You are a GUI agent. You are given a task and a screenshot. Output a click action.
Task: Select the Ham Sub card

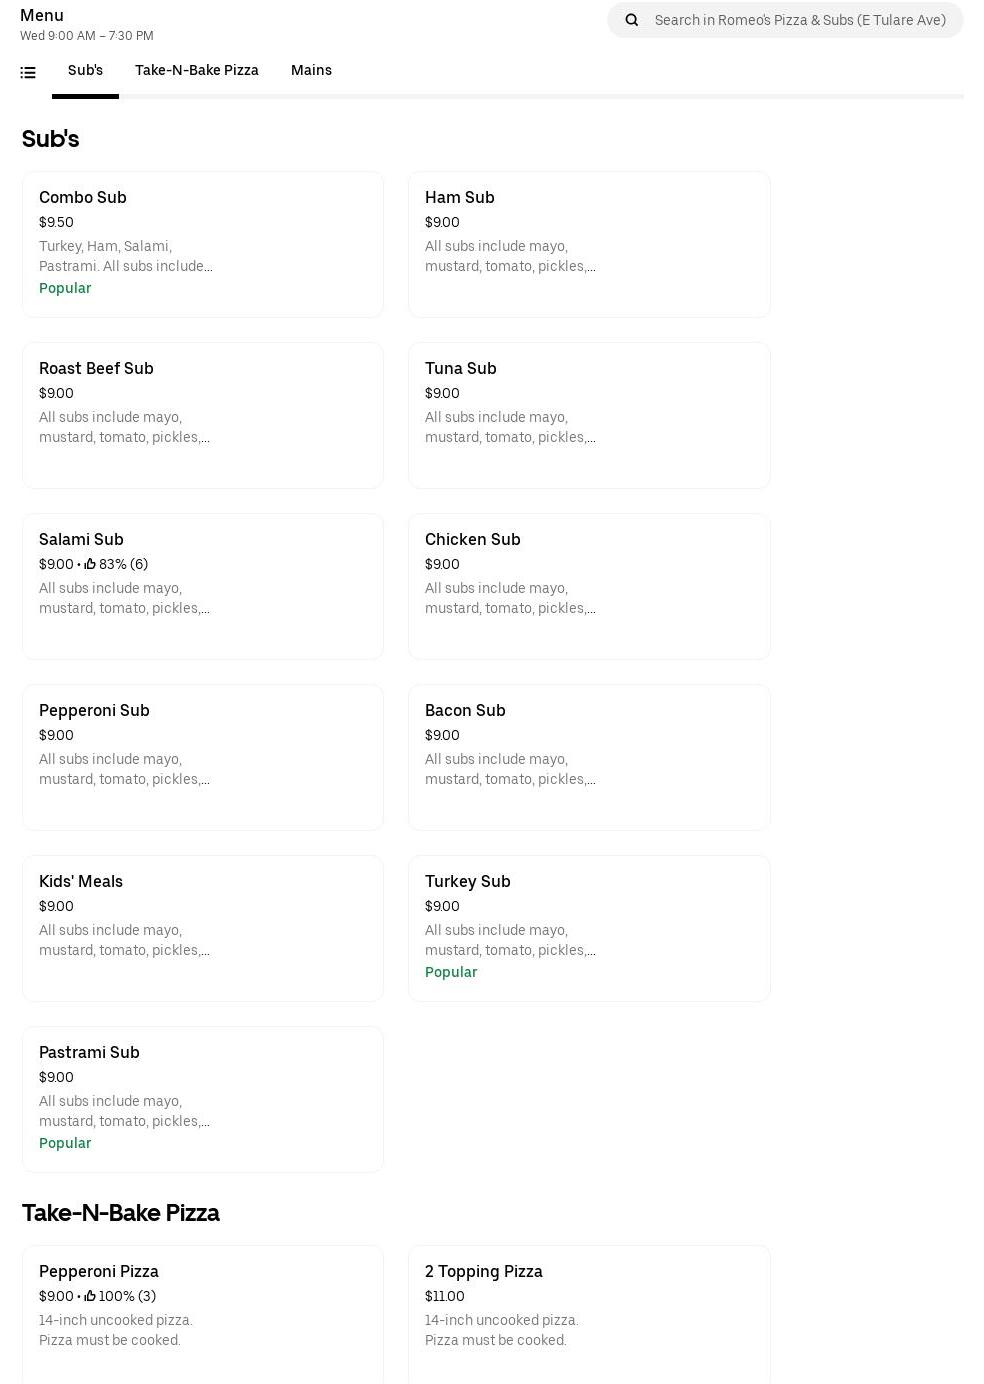click(589, 244)
